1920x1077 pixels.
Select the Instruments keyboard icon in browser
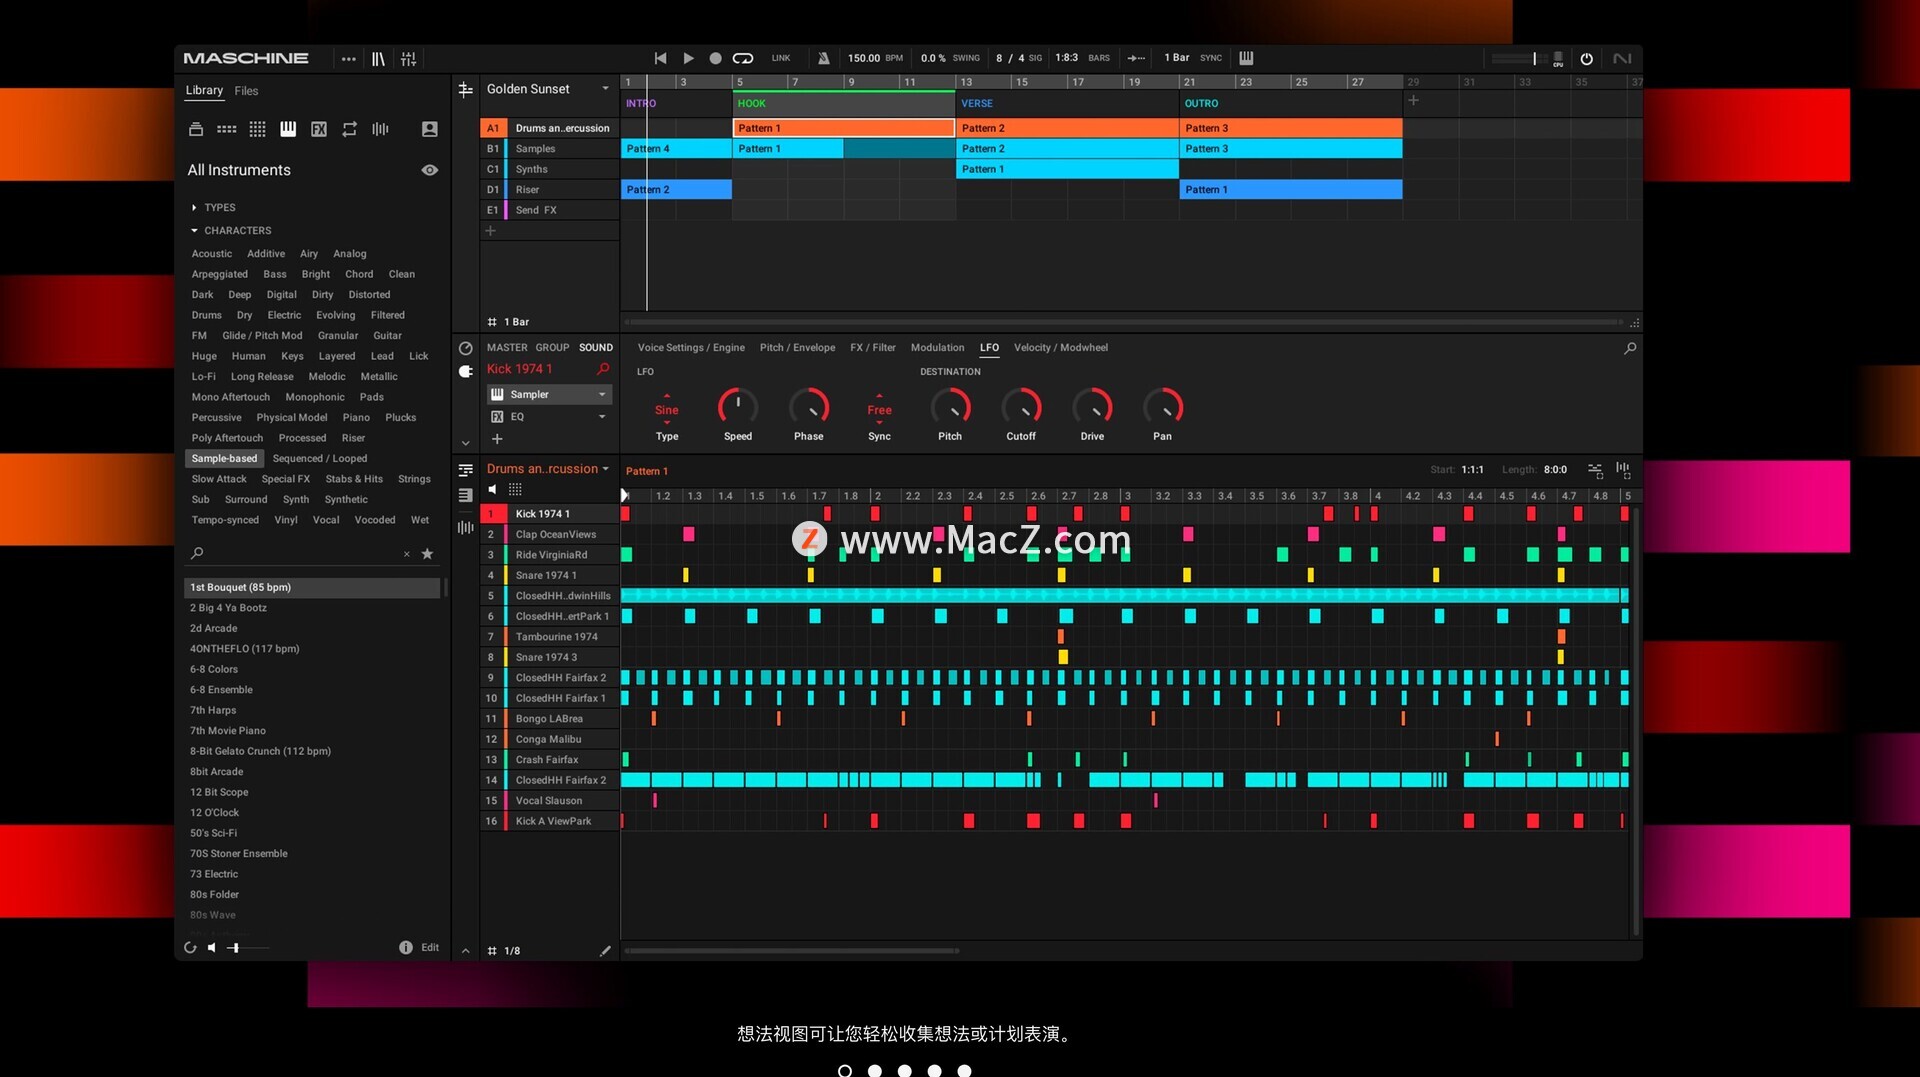coord(288,129)
